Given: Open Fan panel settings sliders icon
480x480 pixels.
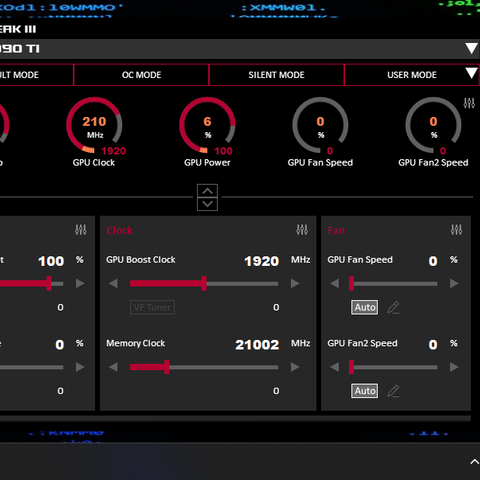Looking at the screenshot, I should [456, 230].
